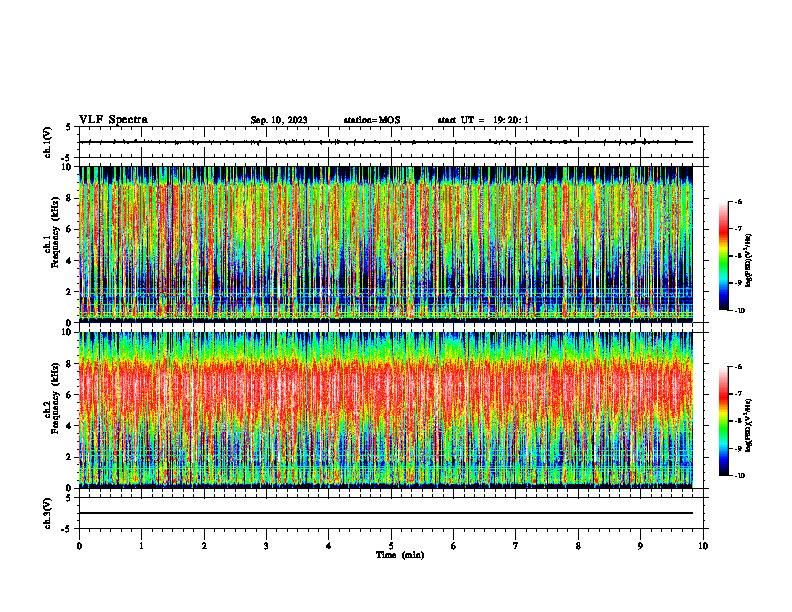This screenshot has height=612, width=792.
Task: Click the "Time (min)" axis title
Action: (x=400, y=555)
